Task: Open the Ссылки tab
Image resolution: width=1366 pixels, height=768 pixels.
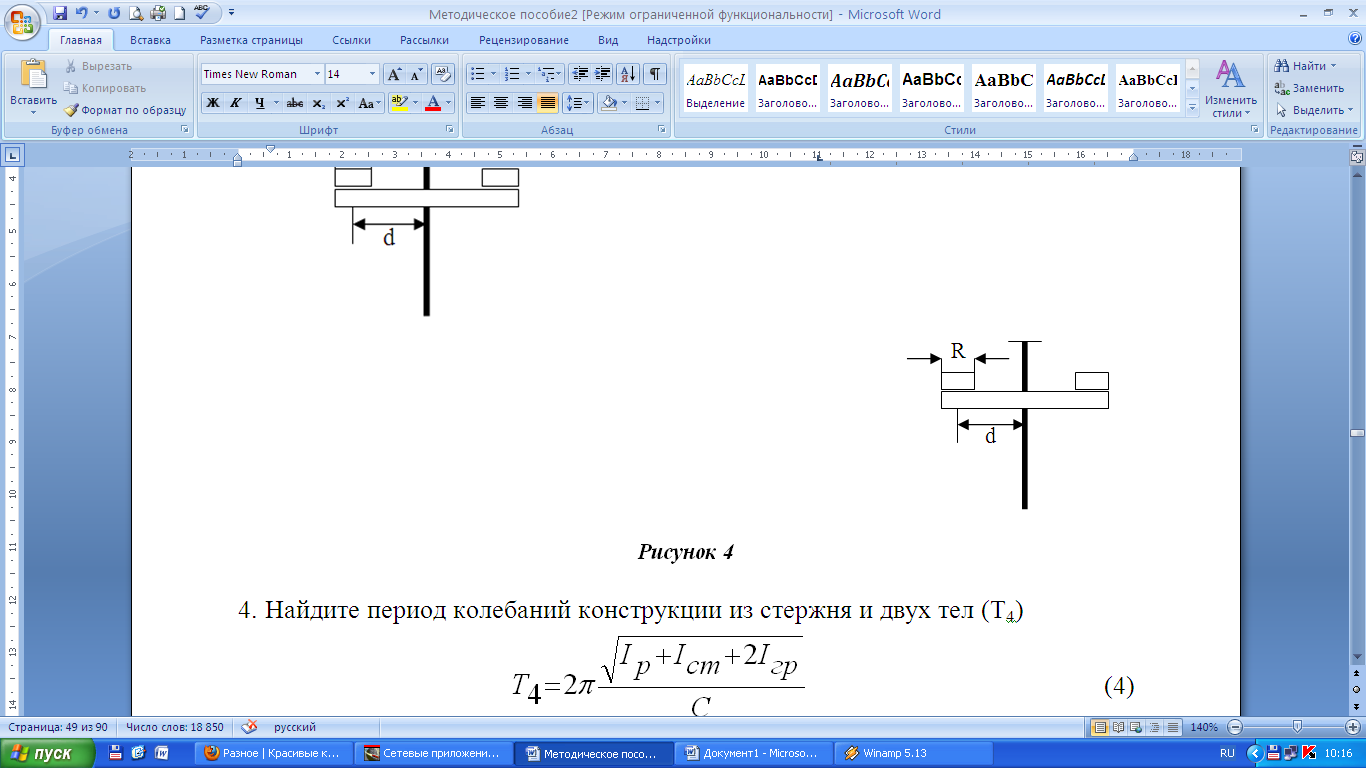Action: [x=351, y=40]
